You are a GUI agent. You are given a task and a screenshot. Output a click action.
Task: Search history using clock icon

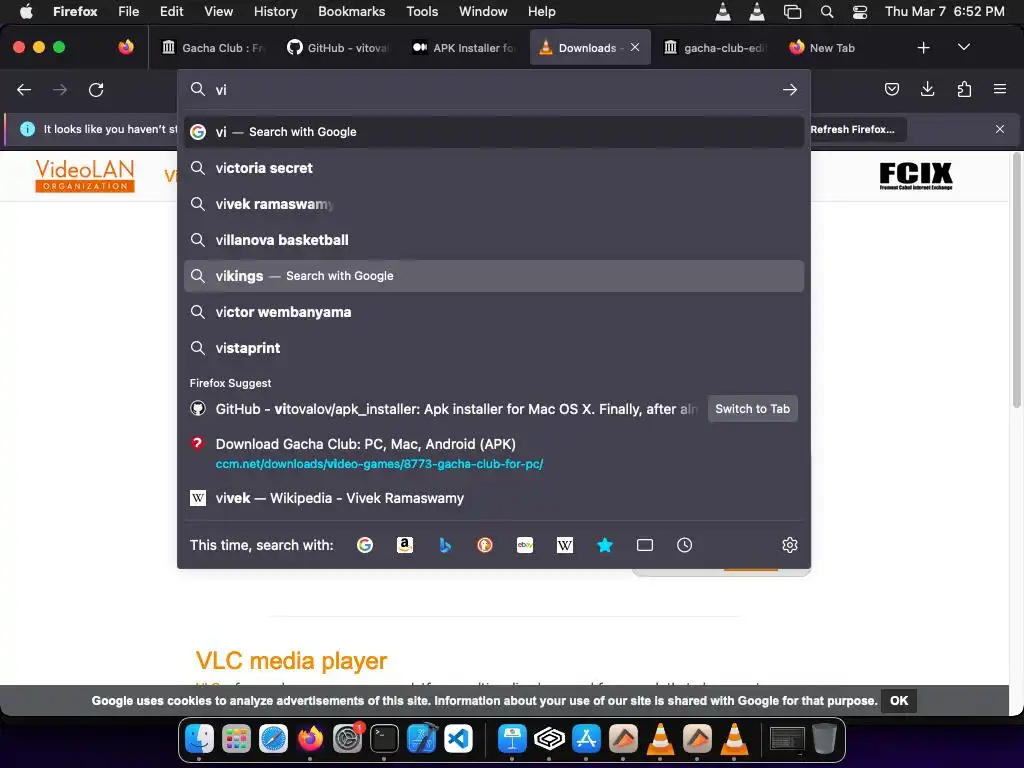(x=684, y=545)
